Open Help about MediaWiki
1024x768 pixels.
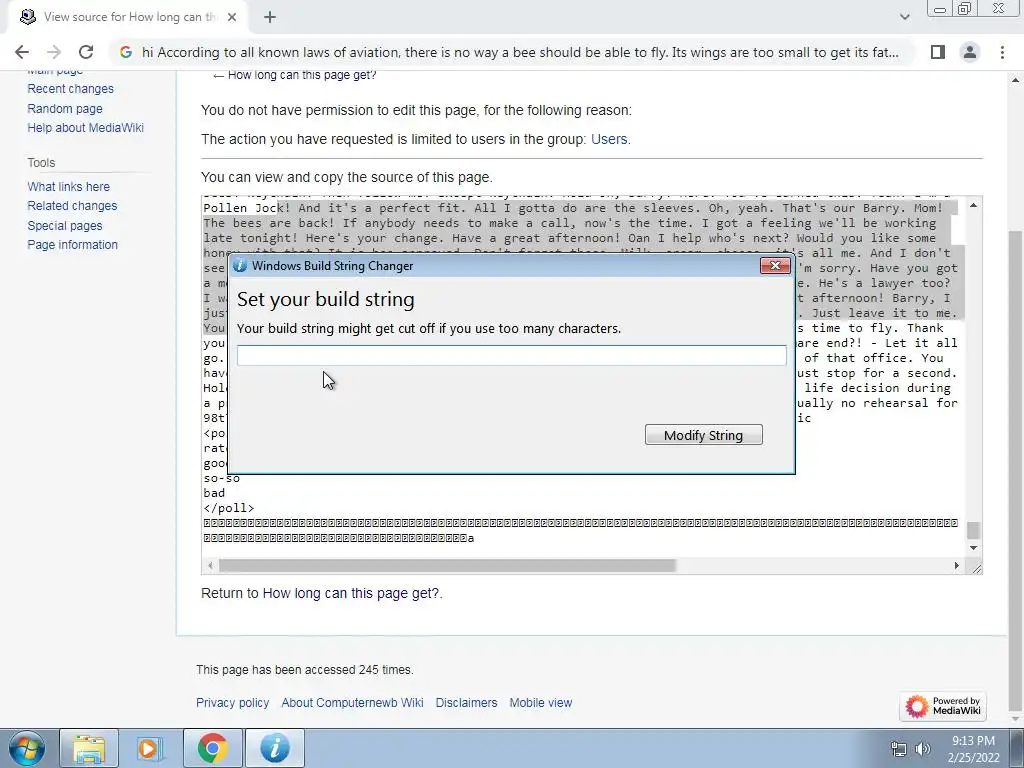coord(86,128)
